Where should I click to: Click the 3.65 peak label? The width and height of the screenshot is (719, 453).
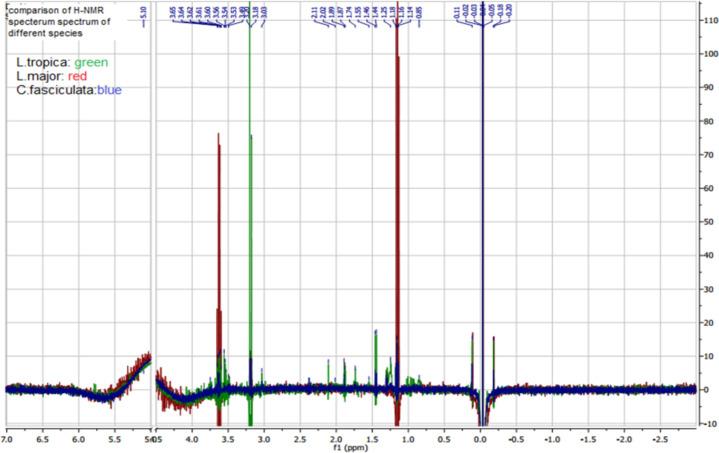172,12
